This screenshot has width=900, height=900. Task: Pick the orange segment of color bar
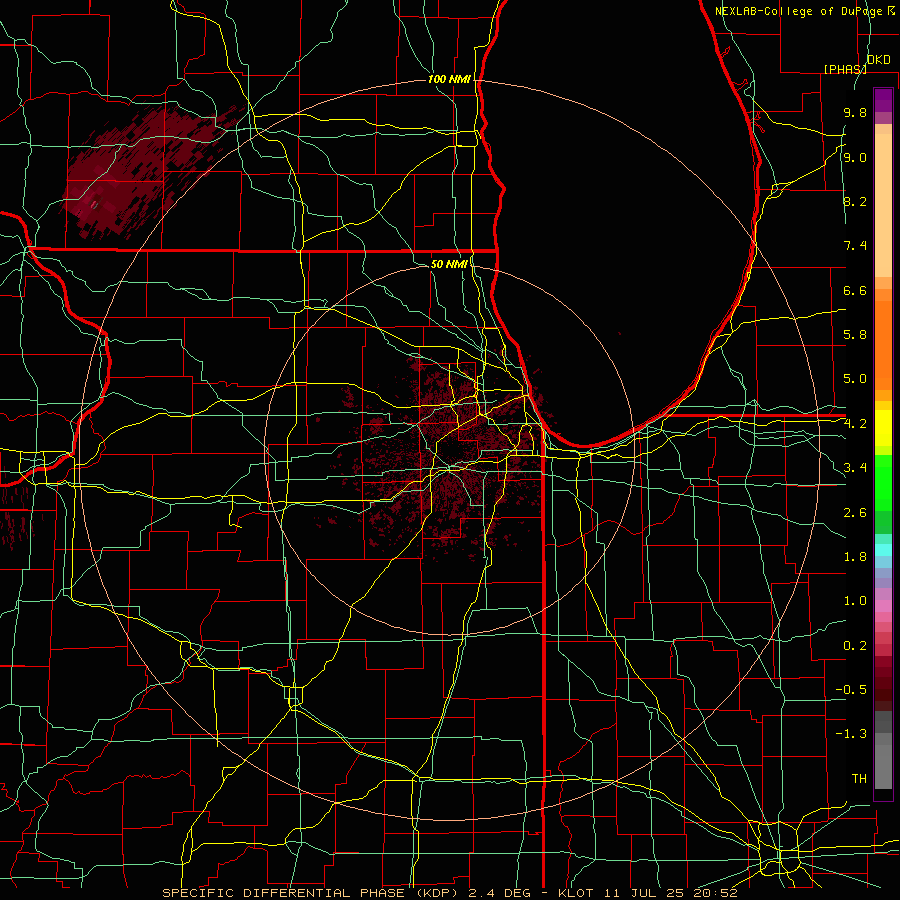click(883, 345)
